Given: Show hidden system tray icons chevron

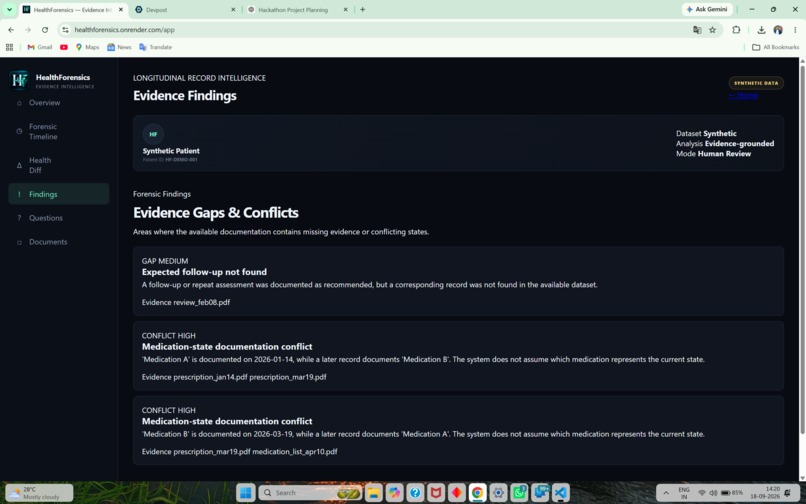Looking at the screenshot, I should point(666,493).
